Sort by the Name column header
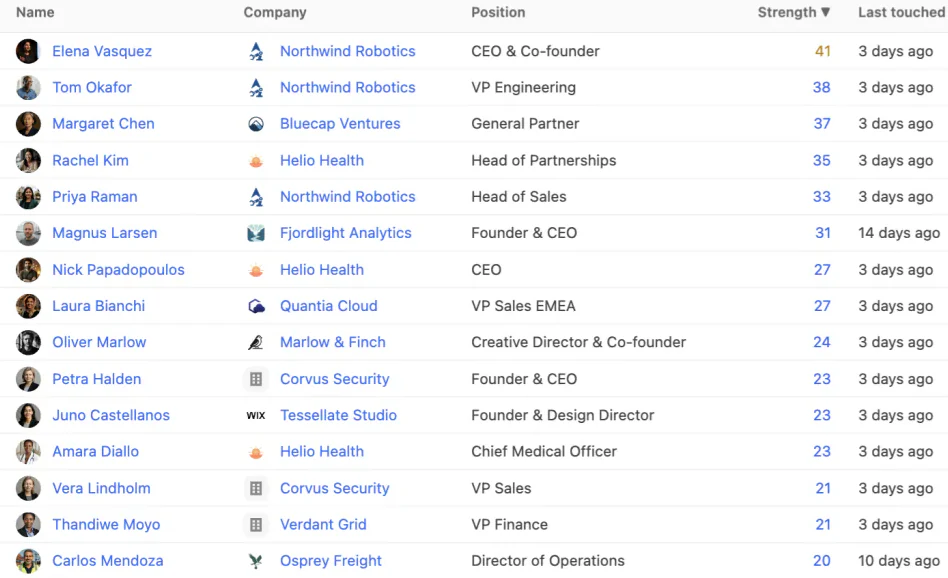 coord(35,12)
